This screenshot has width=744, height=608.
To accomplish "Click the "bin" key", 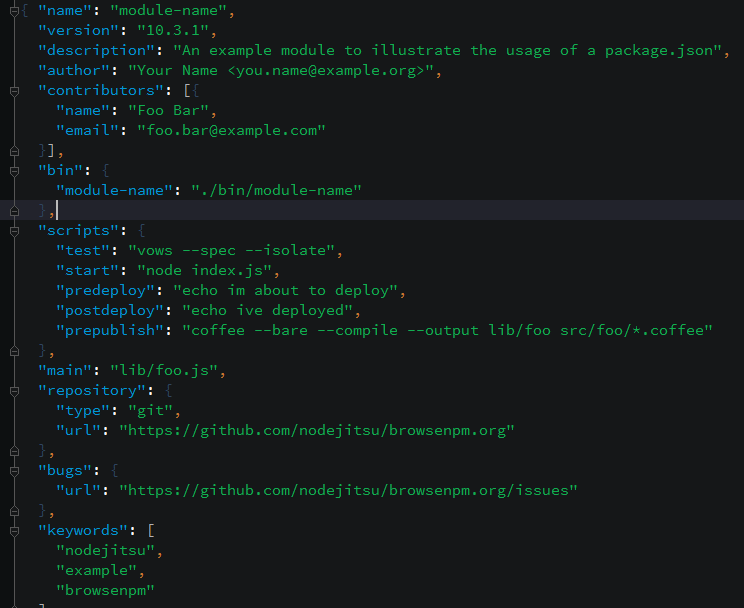I will coord(60,171).
